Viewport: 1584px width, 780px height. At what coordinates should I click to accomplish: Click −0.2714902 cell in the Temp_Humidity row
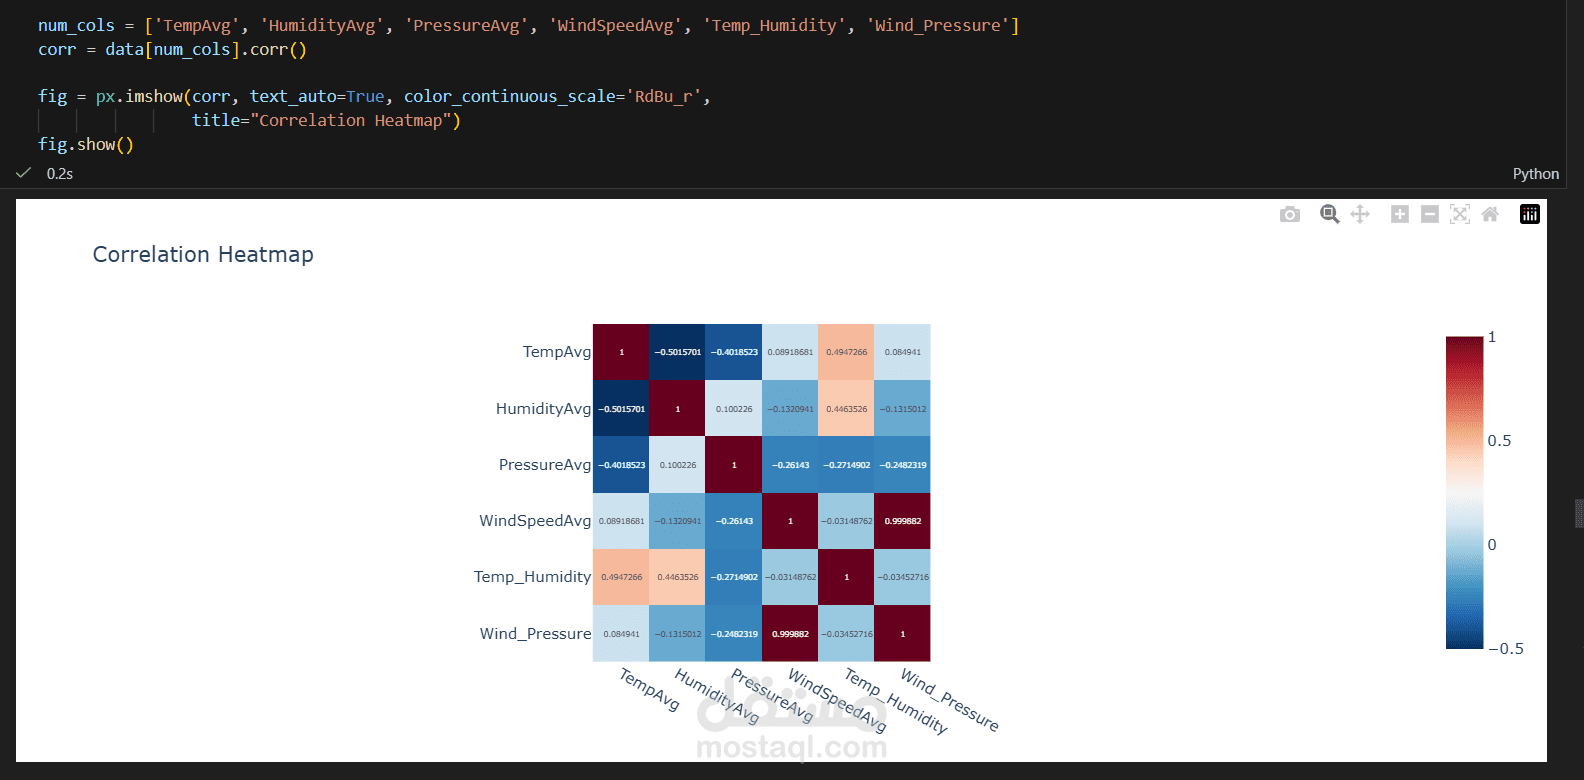coord(734,577)
